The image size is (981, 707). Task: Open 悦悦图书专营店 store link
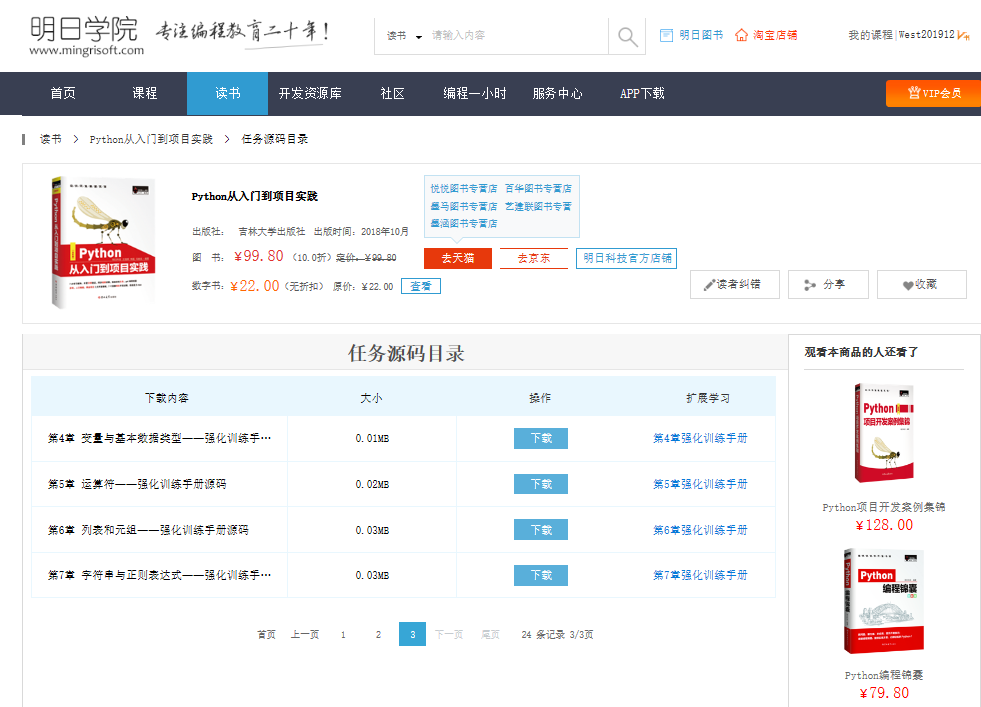pos(464,188)
